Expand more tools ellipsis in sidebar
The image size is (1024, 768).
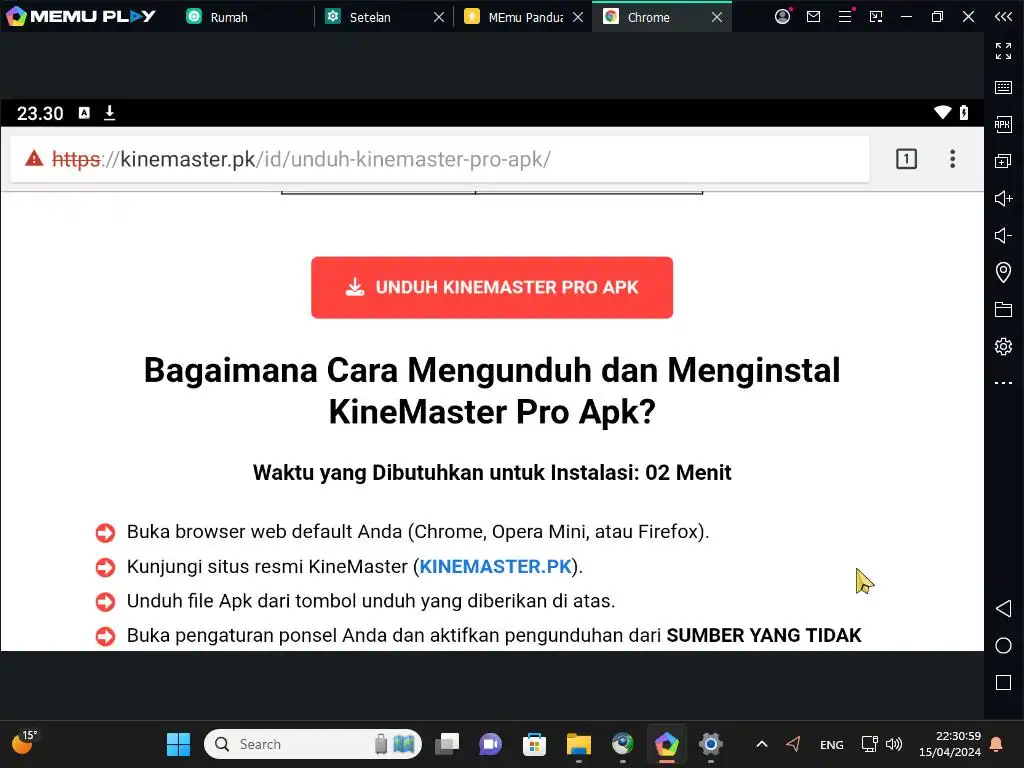[1003, 383]
